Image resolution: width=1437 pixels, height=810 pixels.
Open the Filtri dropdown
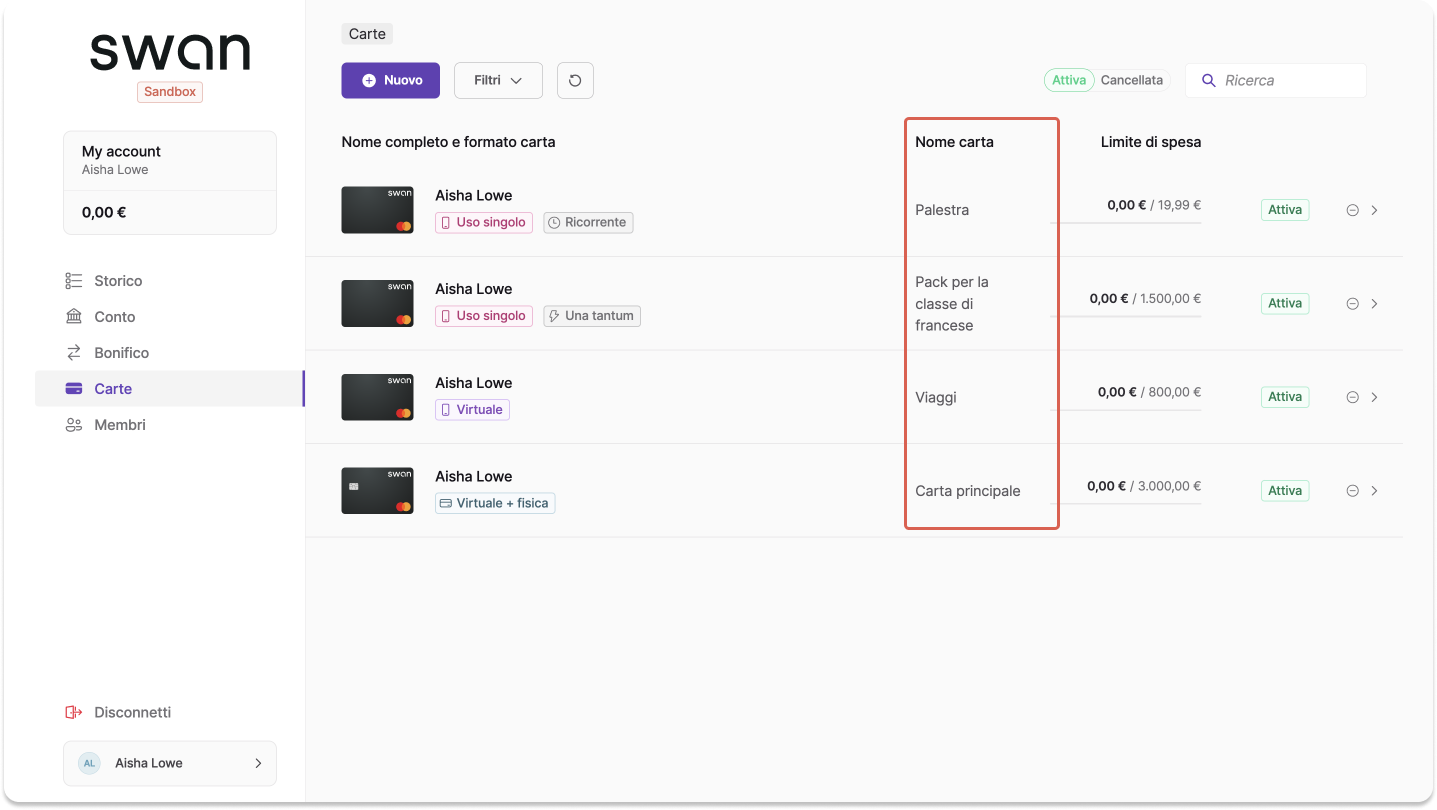click(498, 81)
